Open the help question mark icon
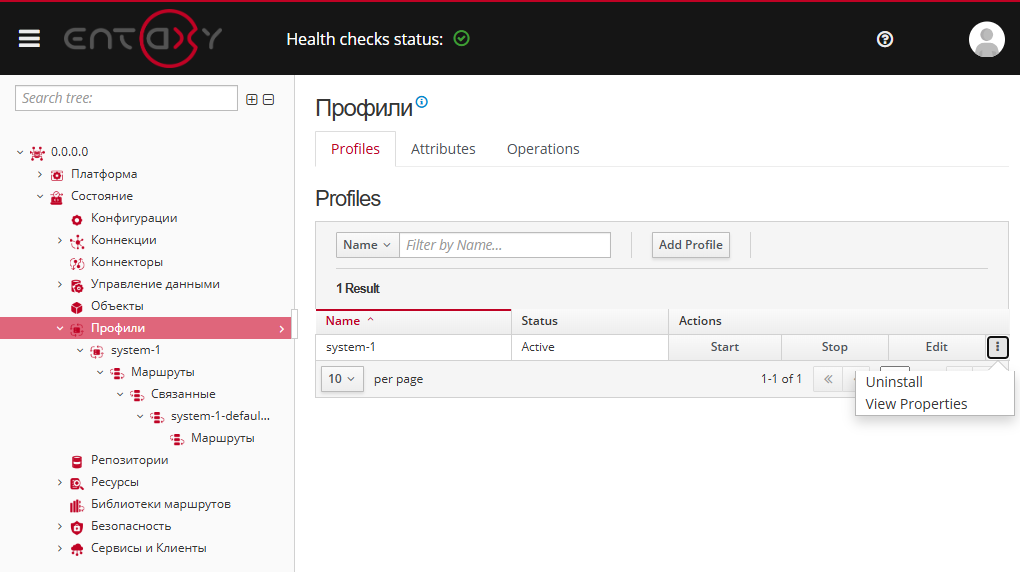This screenshot has height=572, width=1020. [885, 39]
